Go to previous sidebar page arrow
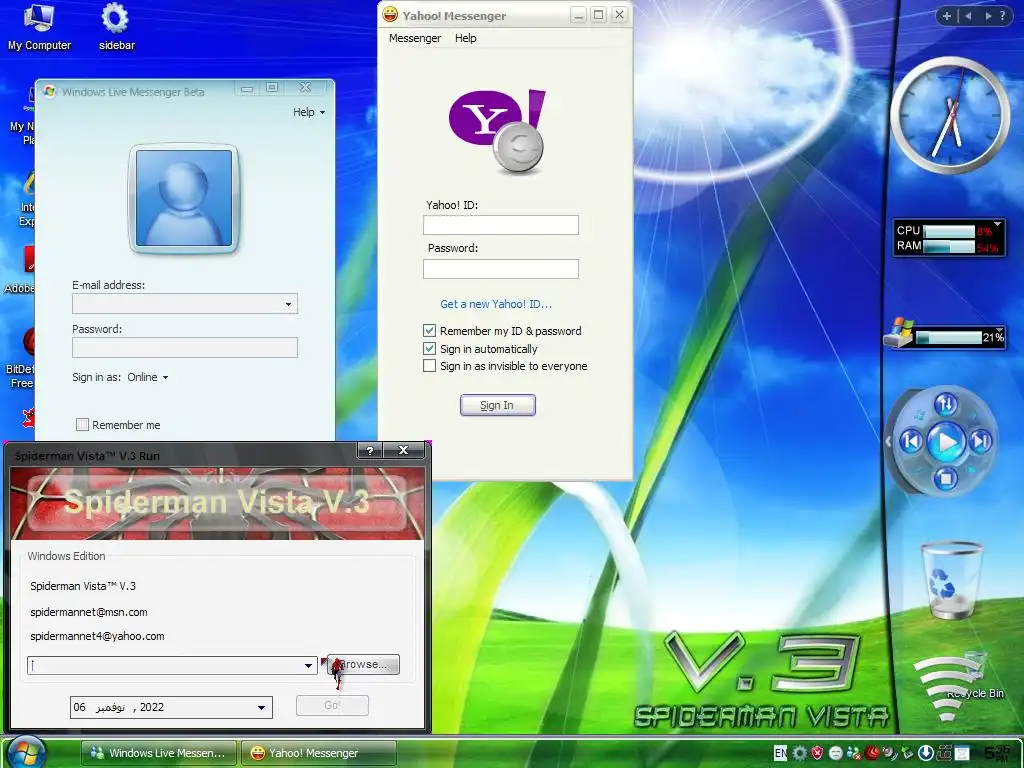 pyautogui.click(x=968, y=16)
